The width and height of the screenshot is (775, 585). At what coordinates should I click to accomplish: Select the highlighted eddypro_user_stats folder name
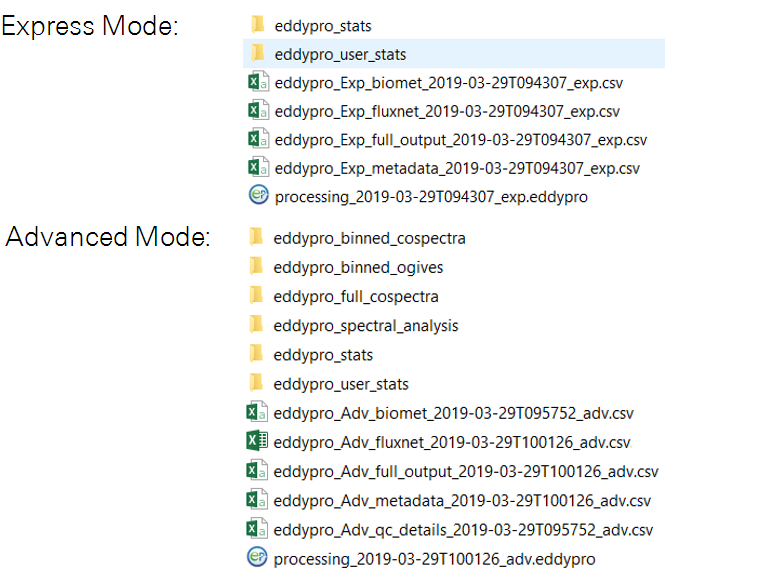[340, 54]
